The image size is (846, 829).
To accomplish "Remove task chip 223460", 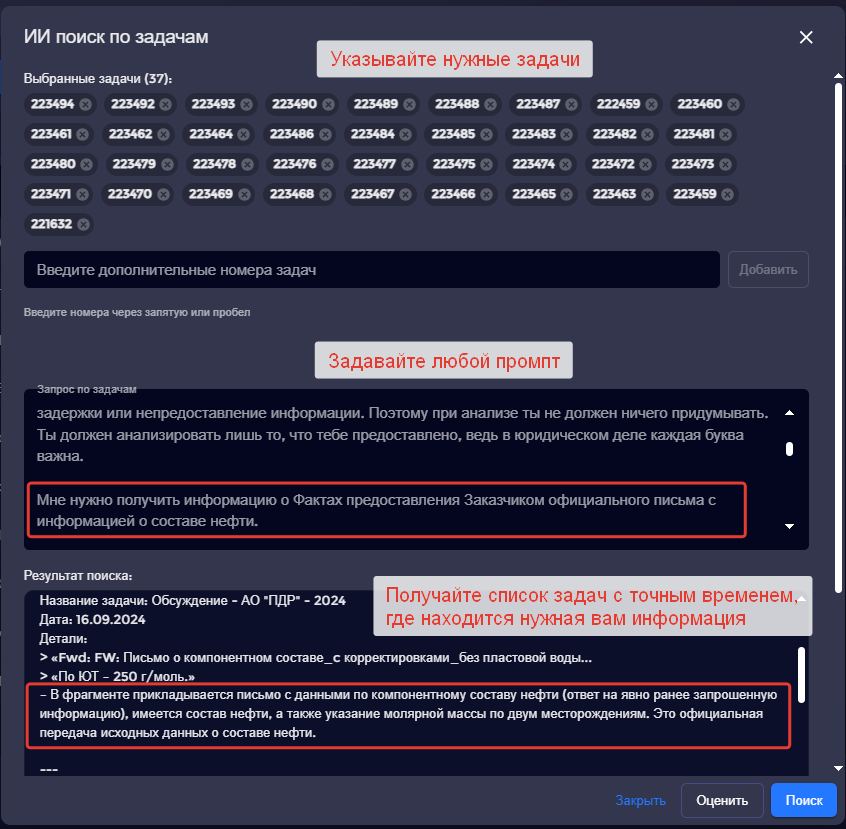I will 733,104.
